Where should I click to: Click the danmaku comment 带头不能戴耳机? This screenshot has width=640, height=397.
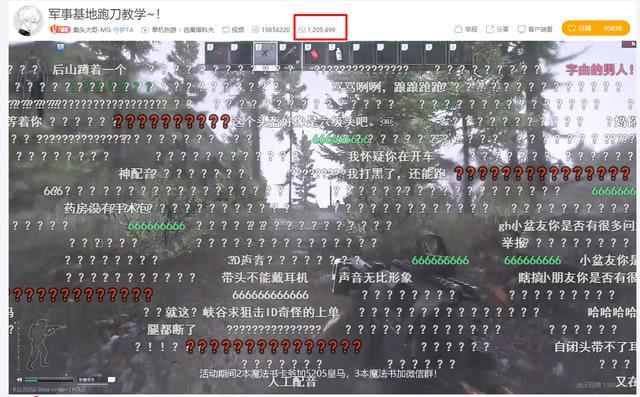[264, 278]
